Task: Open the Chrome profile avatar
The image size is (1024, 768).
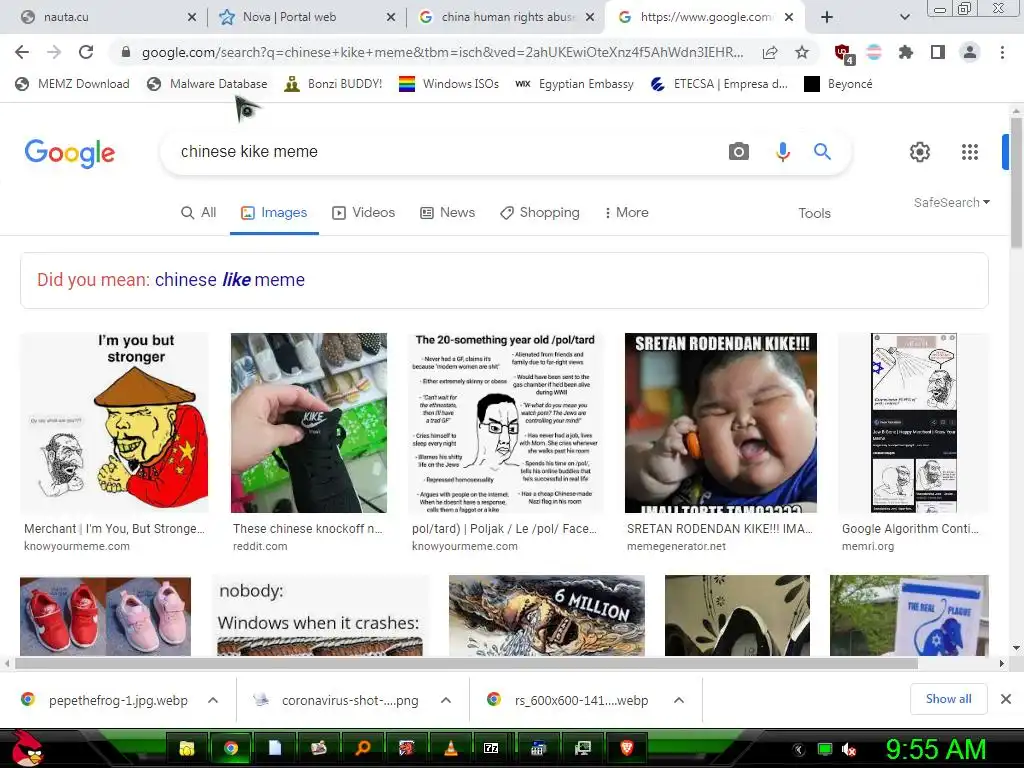Action: pos(970,52)
